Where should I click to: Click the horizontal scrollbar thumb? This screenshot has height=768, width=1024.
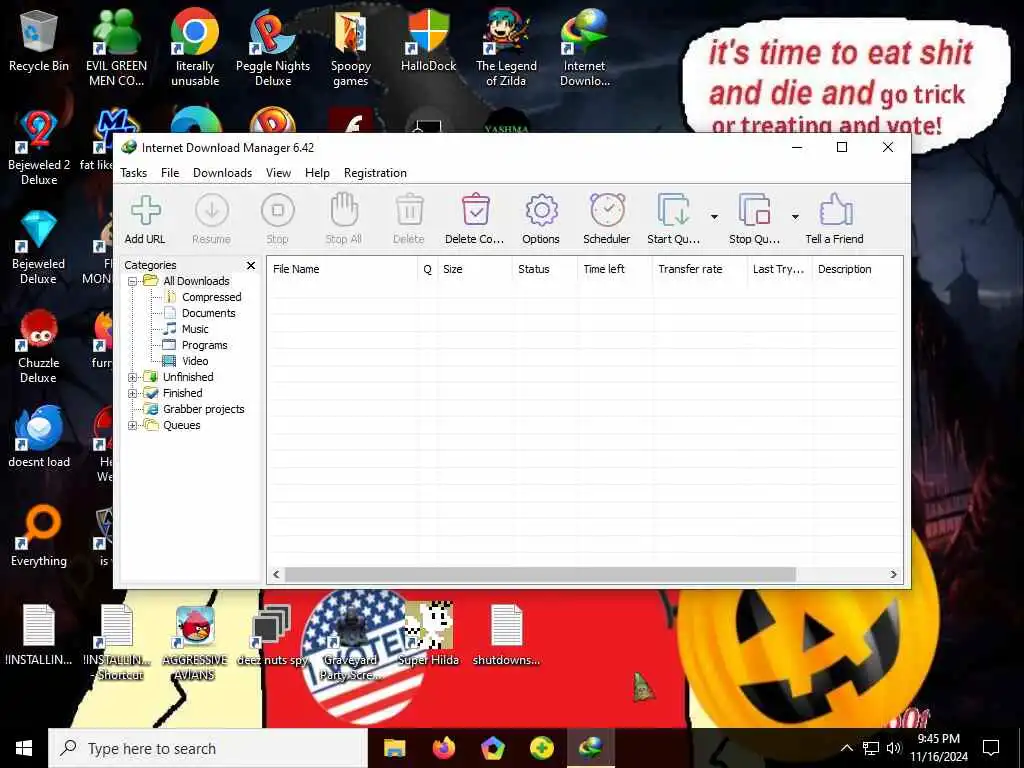pos(541,575)
